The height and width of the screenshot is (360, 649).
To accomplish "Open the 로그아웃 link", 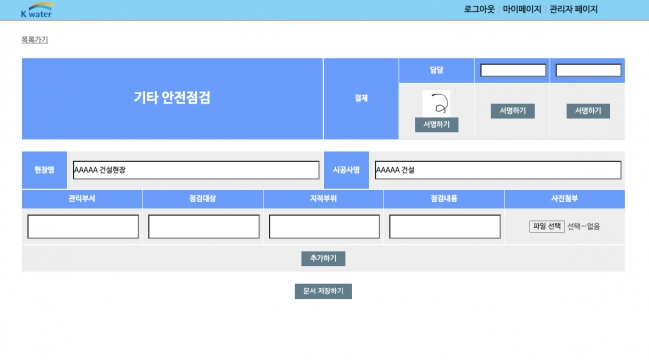I will coord(479,9).
